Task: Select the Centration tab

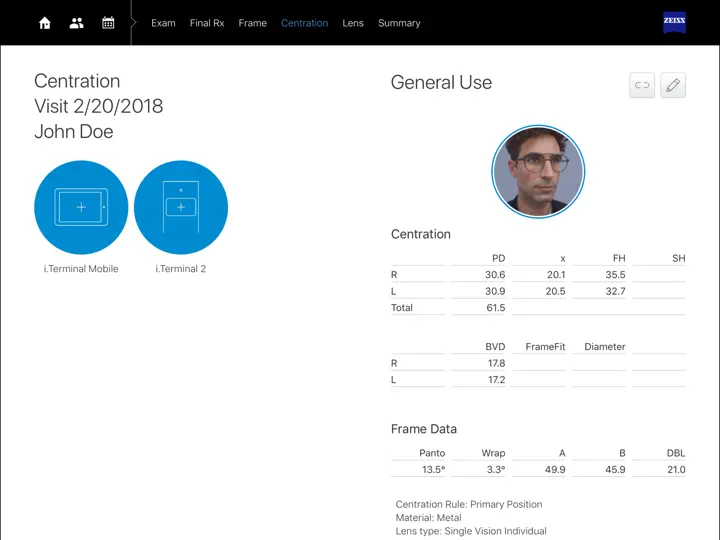Action: pos(304,23)
